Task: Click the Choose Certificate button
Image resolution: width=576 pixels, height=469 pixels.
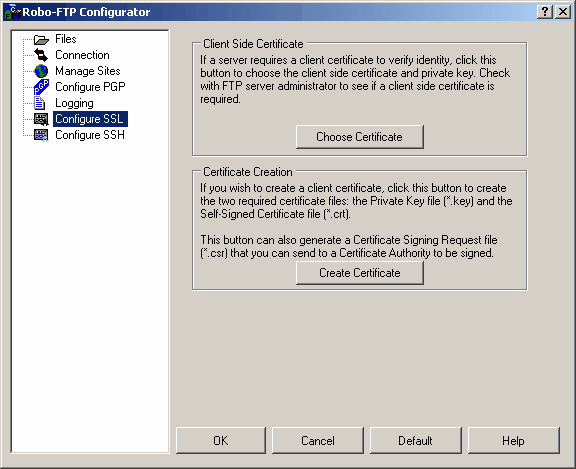Action: pos(360,137)
